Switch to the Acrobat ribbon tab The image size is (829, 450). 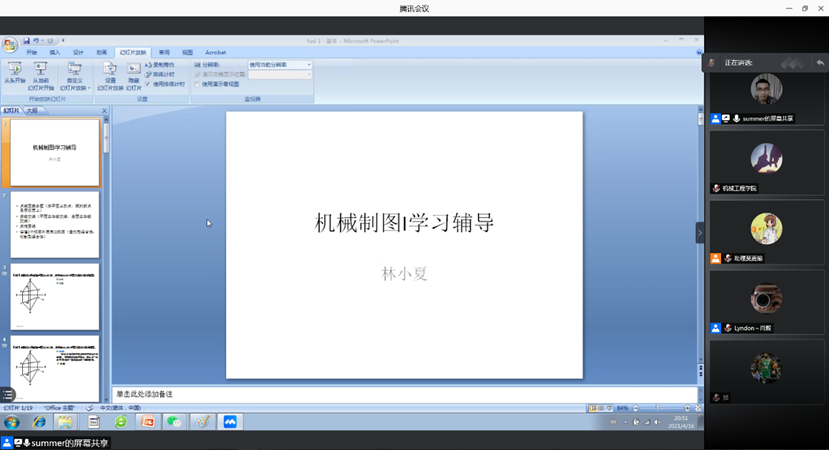215,52
